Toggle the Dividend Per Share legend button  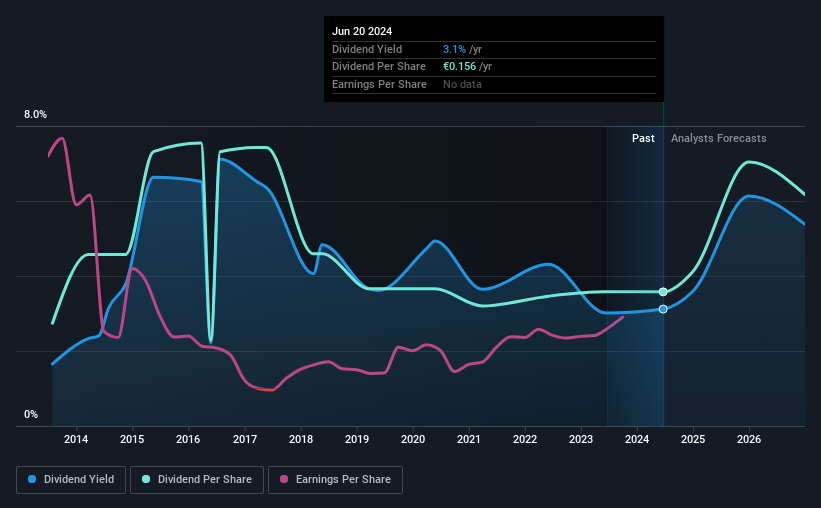[x=197, y=480]
